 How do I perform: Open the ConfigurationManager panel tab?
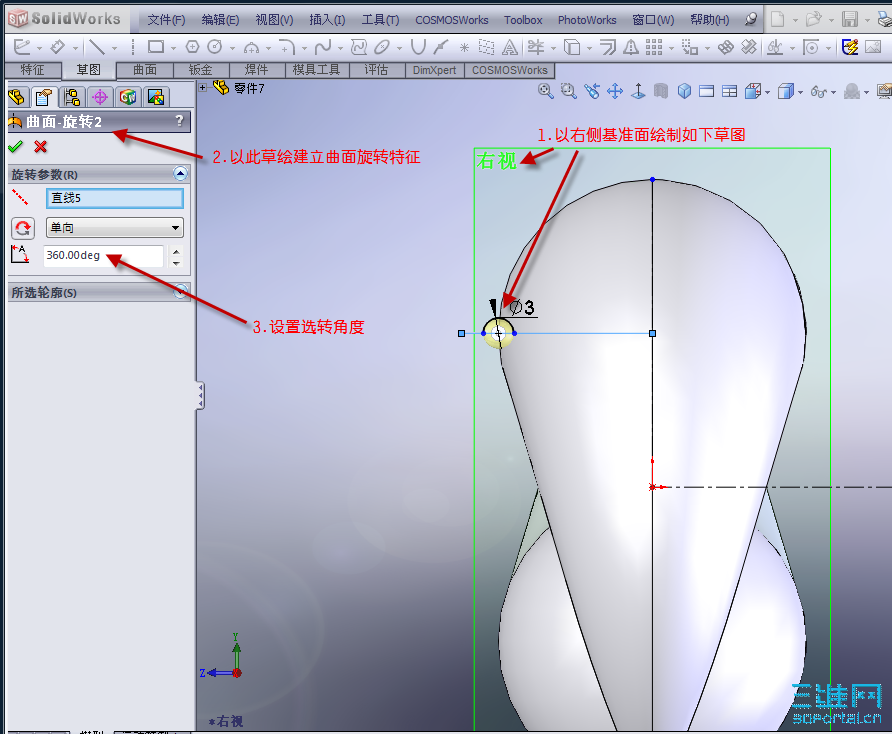coord(72,97)
